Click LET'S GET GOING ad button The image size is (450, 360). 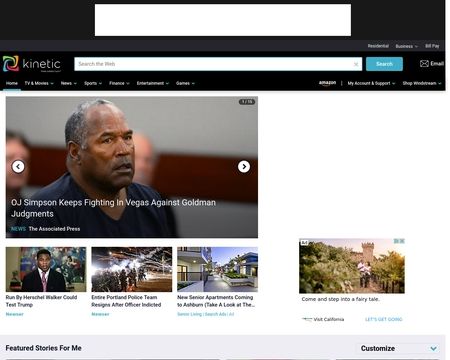pyautogui.click(x=384, y=319)
